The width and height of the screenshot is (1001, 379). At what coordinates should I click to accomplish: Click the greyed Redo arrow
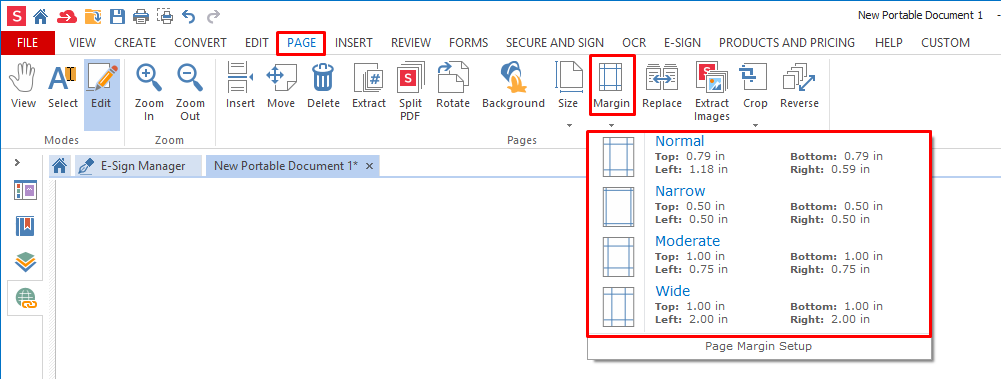(x=213, y=16)
